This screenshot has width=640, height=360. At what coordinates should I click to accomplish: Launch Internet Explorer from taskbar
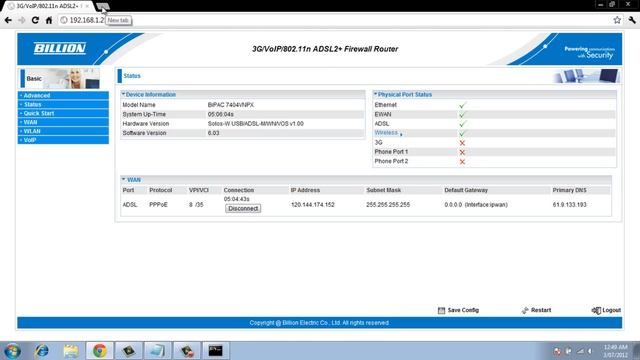42,351
